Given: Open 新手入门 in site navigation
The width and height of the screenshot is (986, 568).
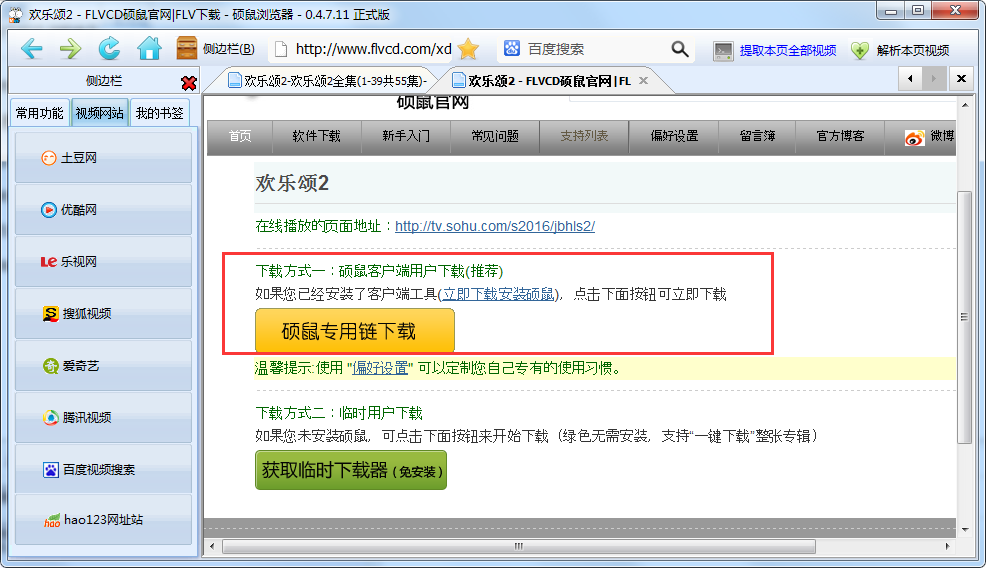Looking at the screenshot, I should 406,136.
